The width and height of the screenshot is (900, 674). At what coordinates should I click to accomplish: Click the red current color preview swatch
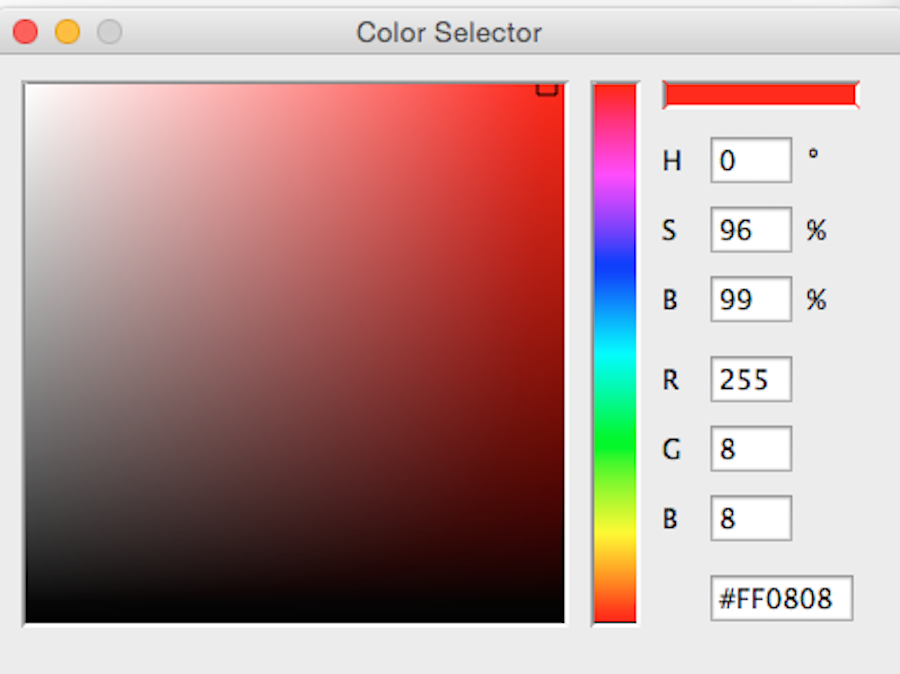760,95
